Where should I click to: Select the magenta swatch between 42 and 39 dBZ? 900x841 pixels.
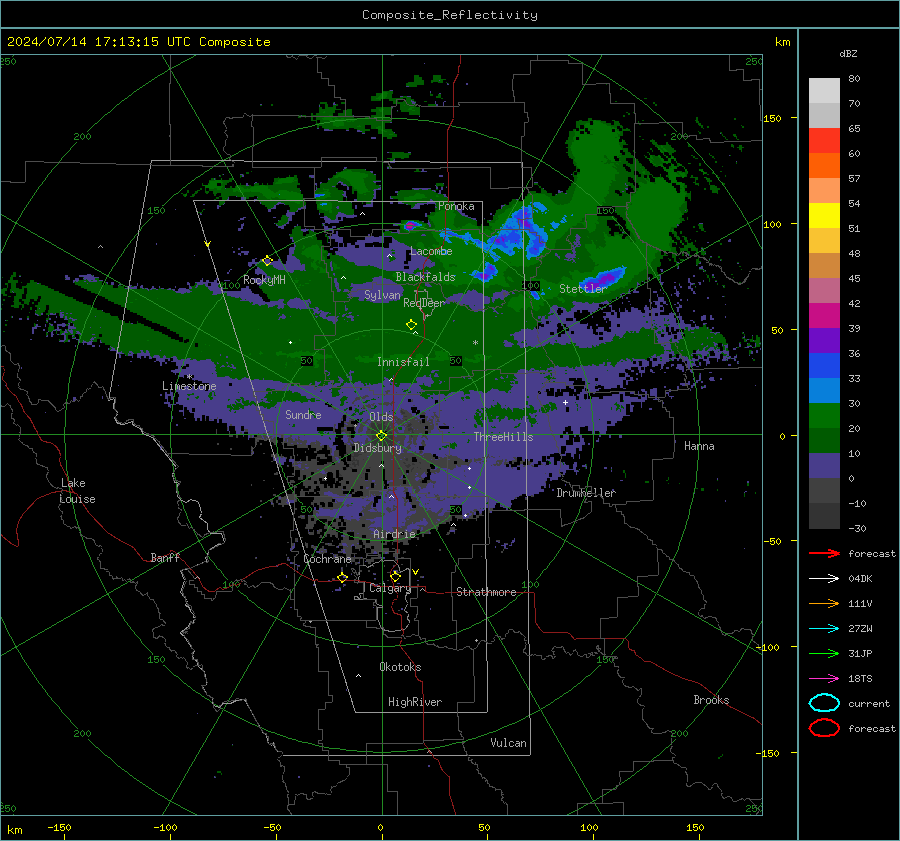[824, 316]
